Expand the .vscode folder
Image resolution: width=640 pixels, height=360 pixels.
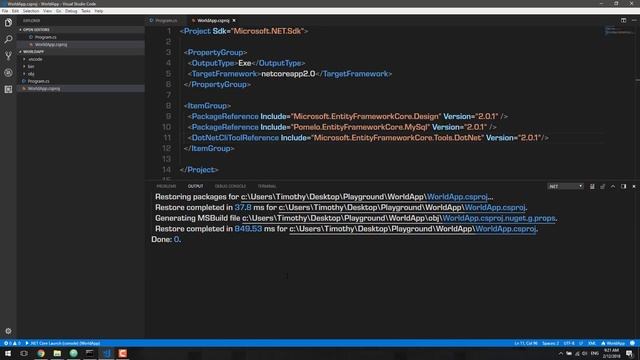(x=35, y=59)
